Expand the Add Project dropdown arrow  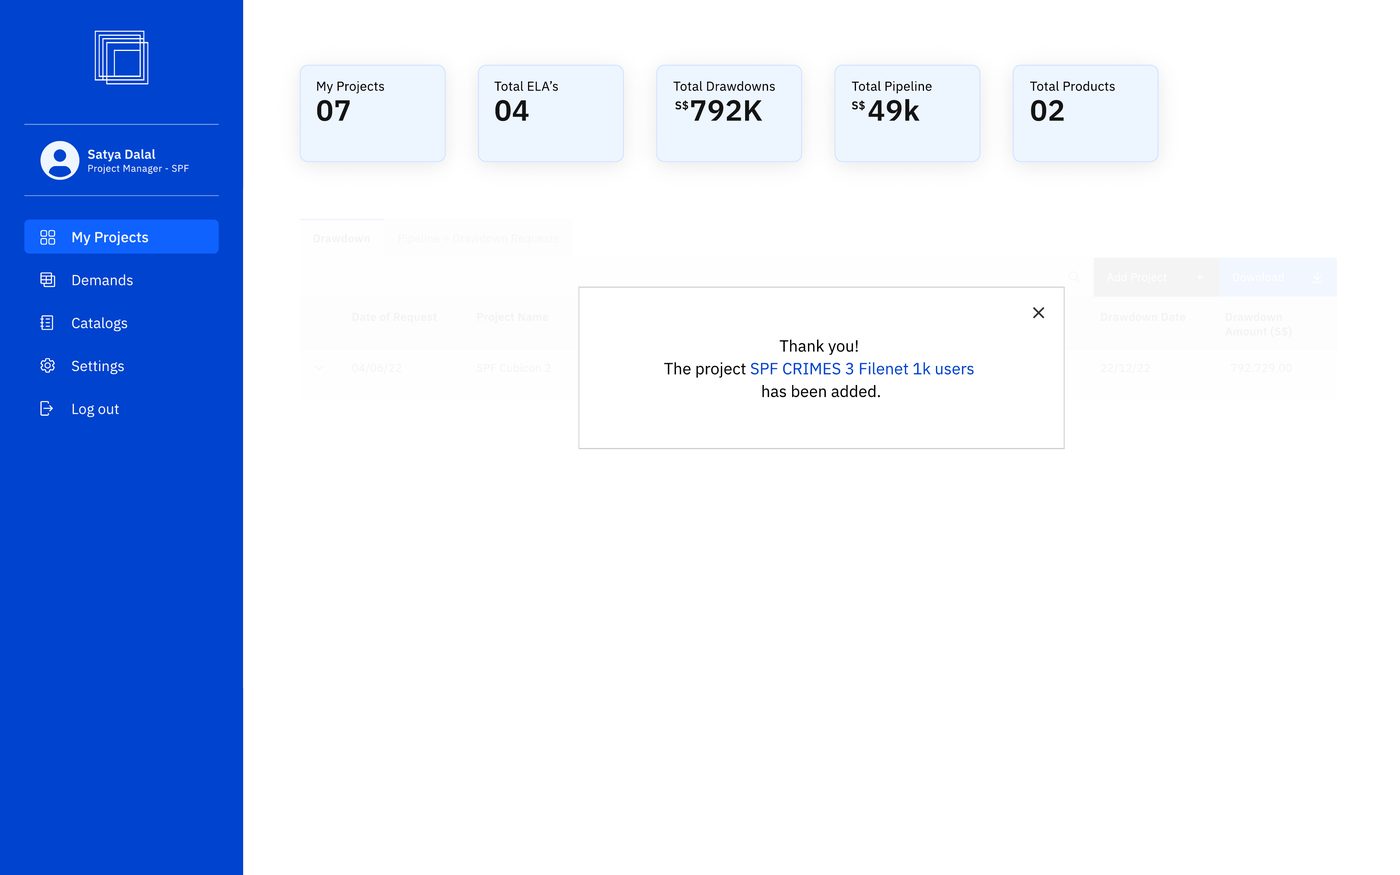pos(1200,278)
